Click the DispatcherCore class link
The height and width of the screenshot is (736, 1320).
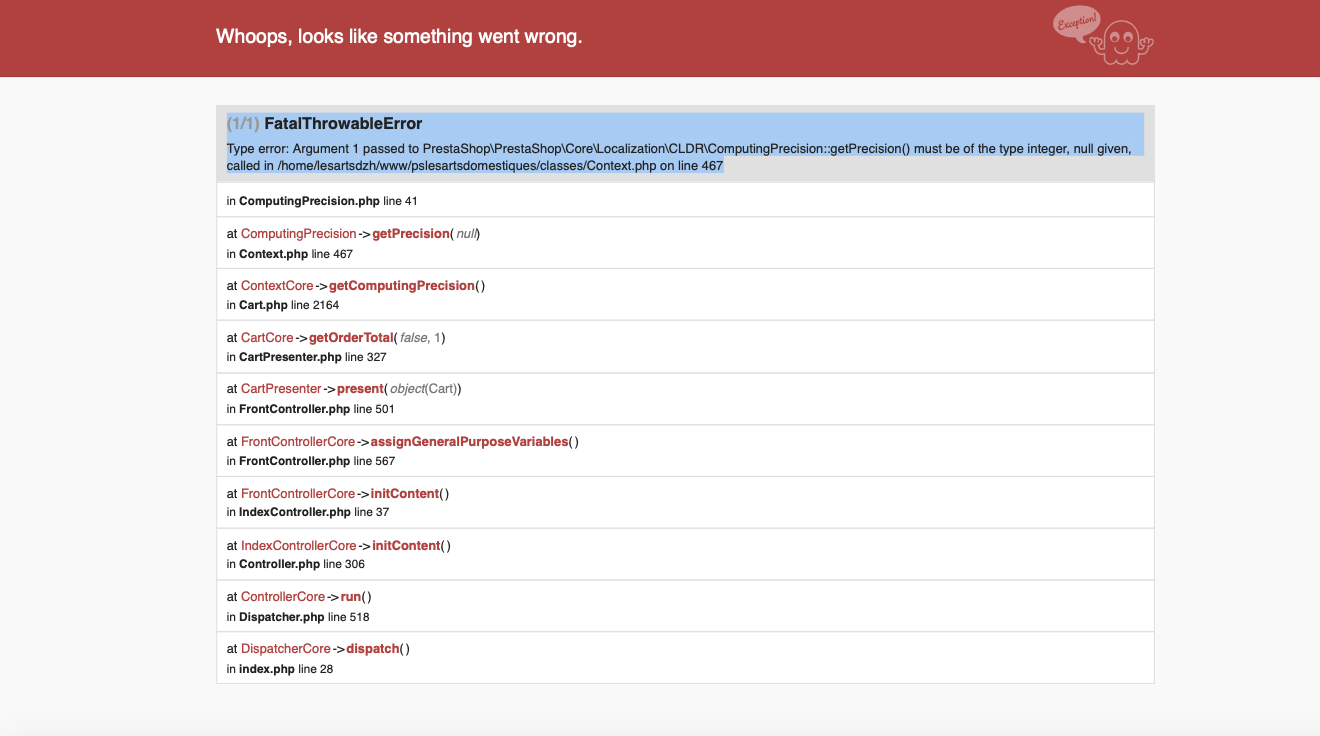pyautogui.click(x=286, y=649)
